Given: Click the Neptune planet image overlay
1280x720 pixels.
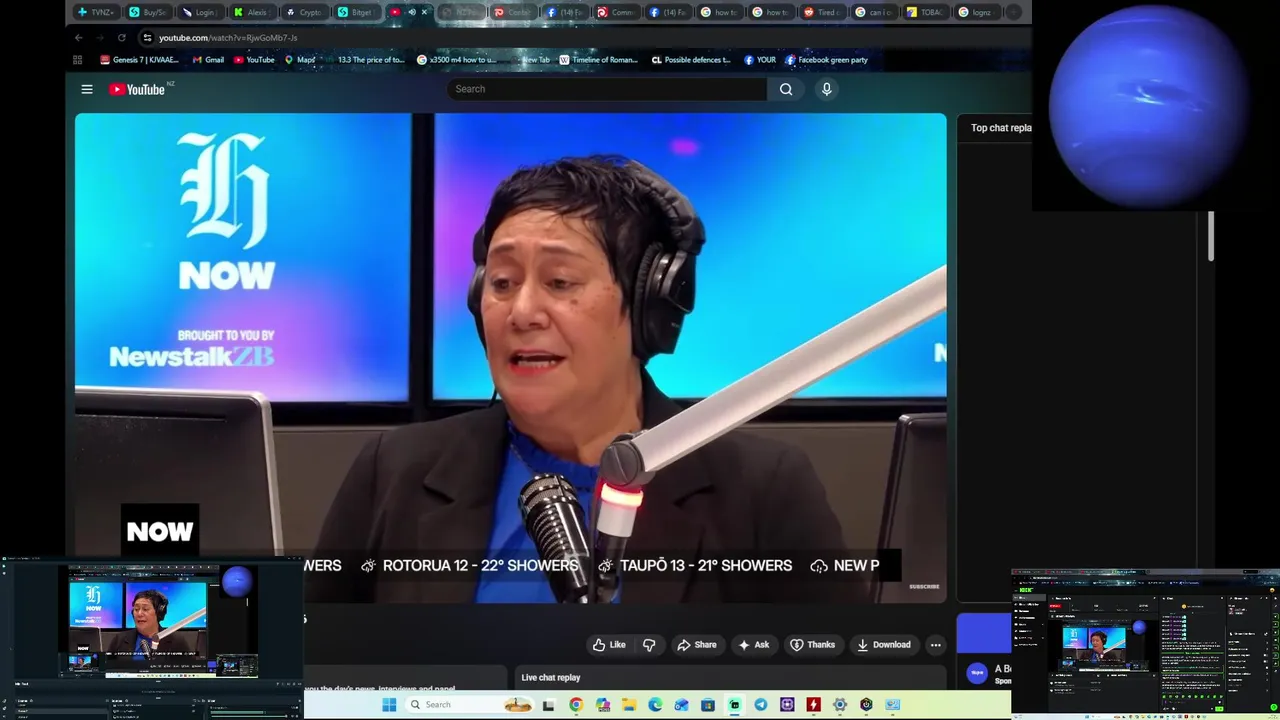Looking at the screenshot, I should pyautogui.click(x=1147, y=106).
